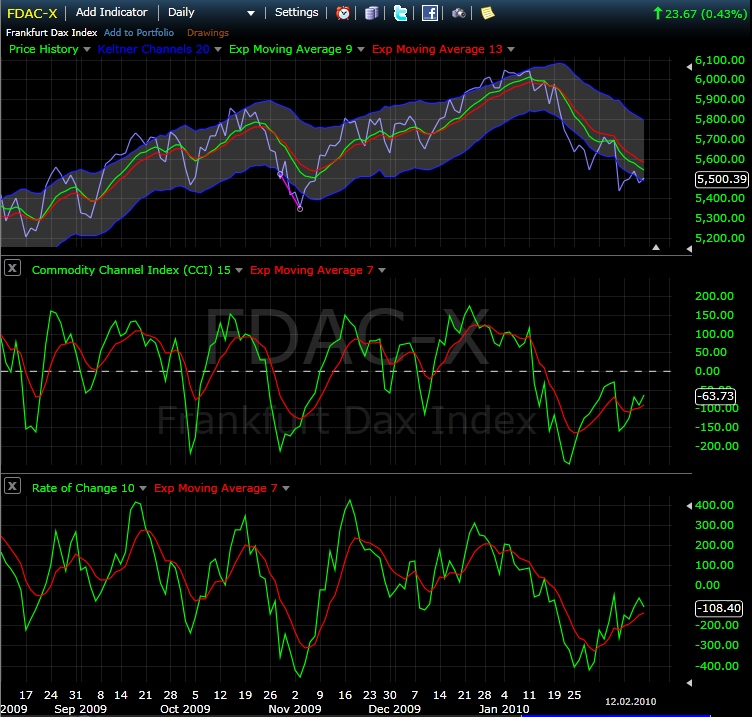This screenshot has width=752, height=717.
Task: Expand the CCI 15 dropdown arrow
Action: pyautogui.click(x=239, y=270)
